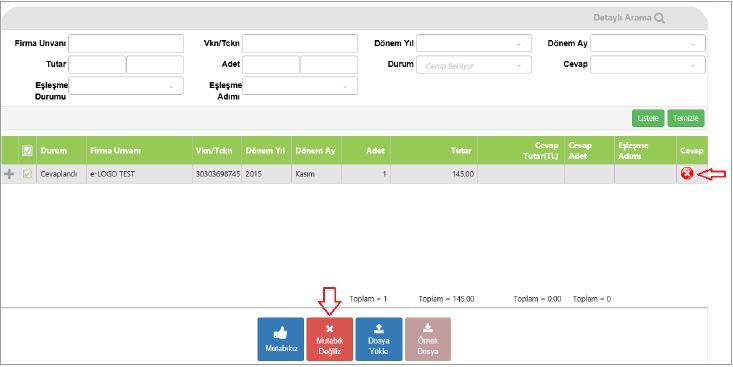The image size is (733, 367).
Task: Click the e-LOGO TEST company cell
Action: [x=139, y=174]
